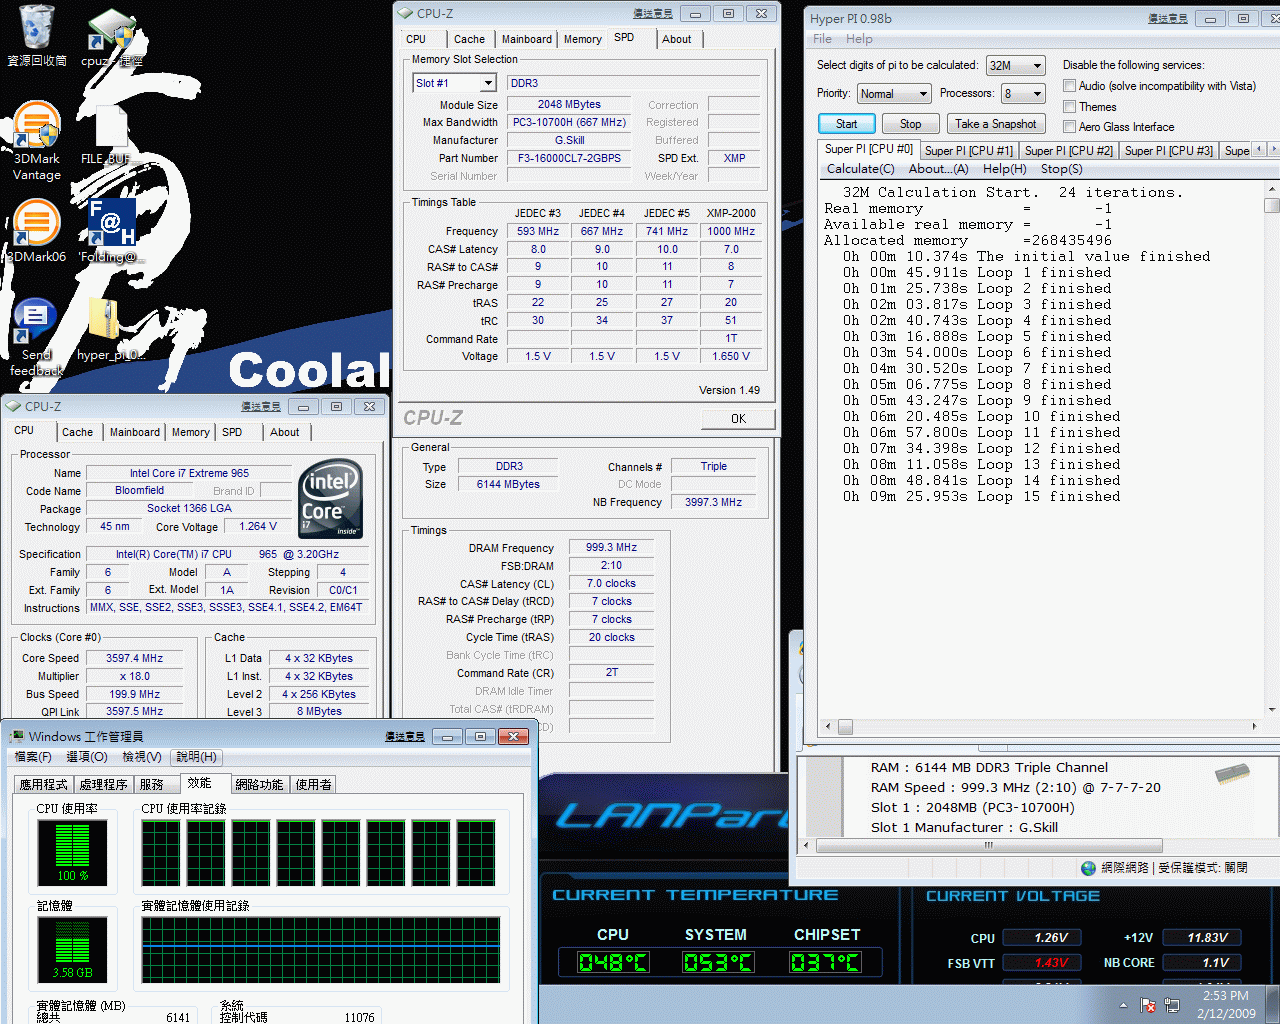Open Super PI [CPU #1] tab
Viewport: 1280px width, 1024px height.
pos(968,150)
